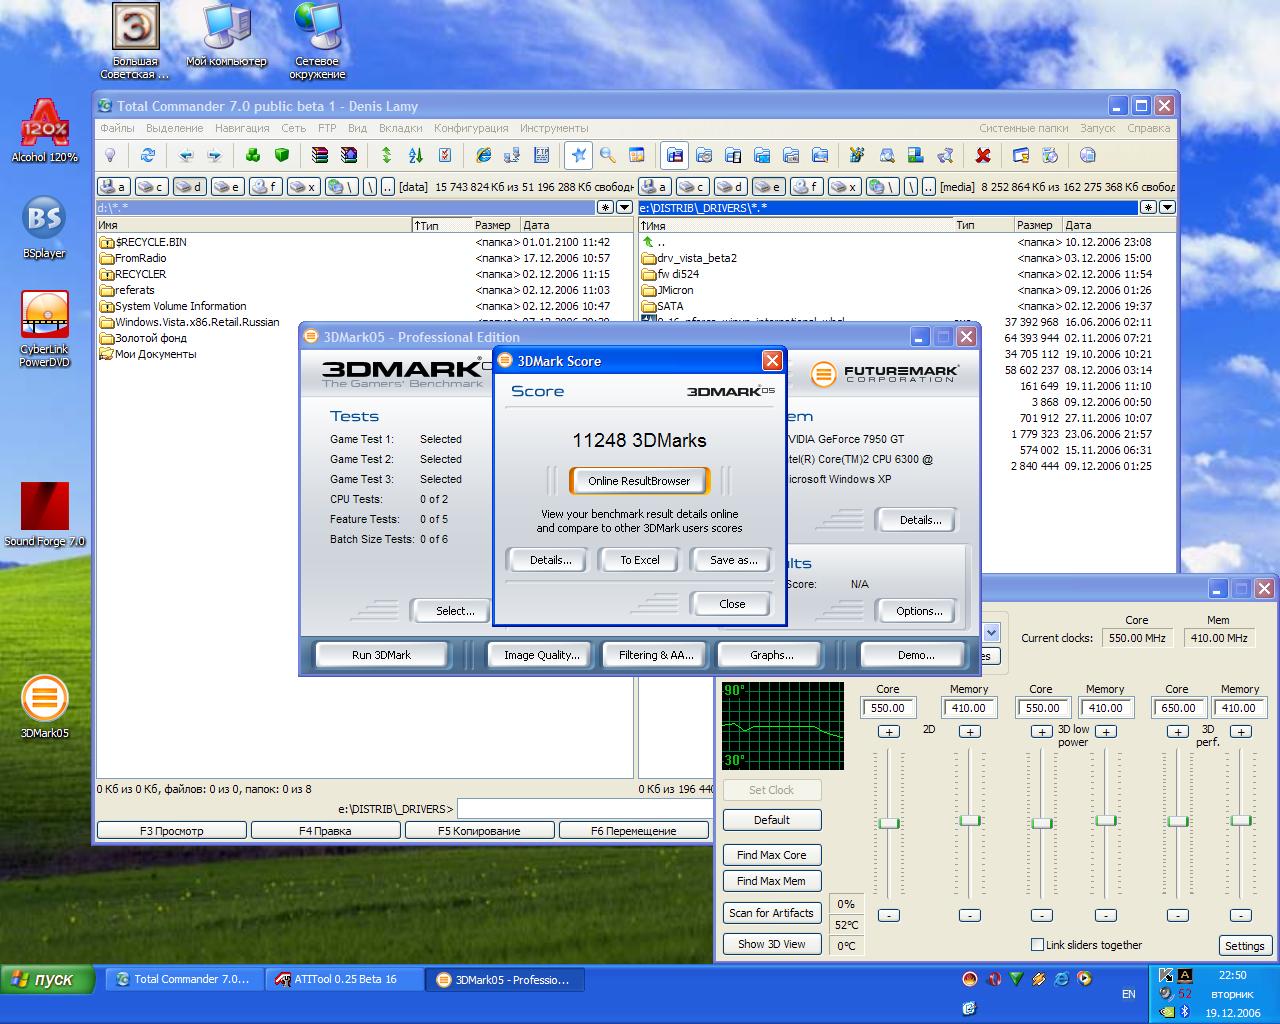The image size is (1280, 1024).
Task: Click the lightbulb icon in Total Commander toolbar
Action: click(x=111, y=155)
